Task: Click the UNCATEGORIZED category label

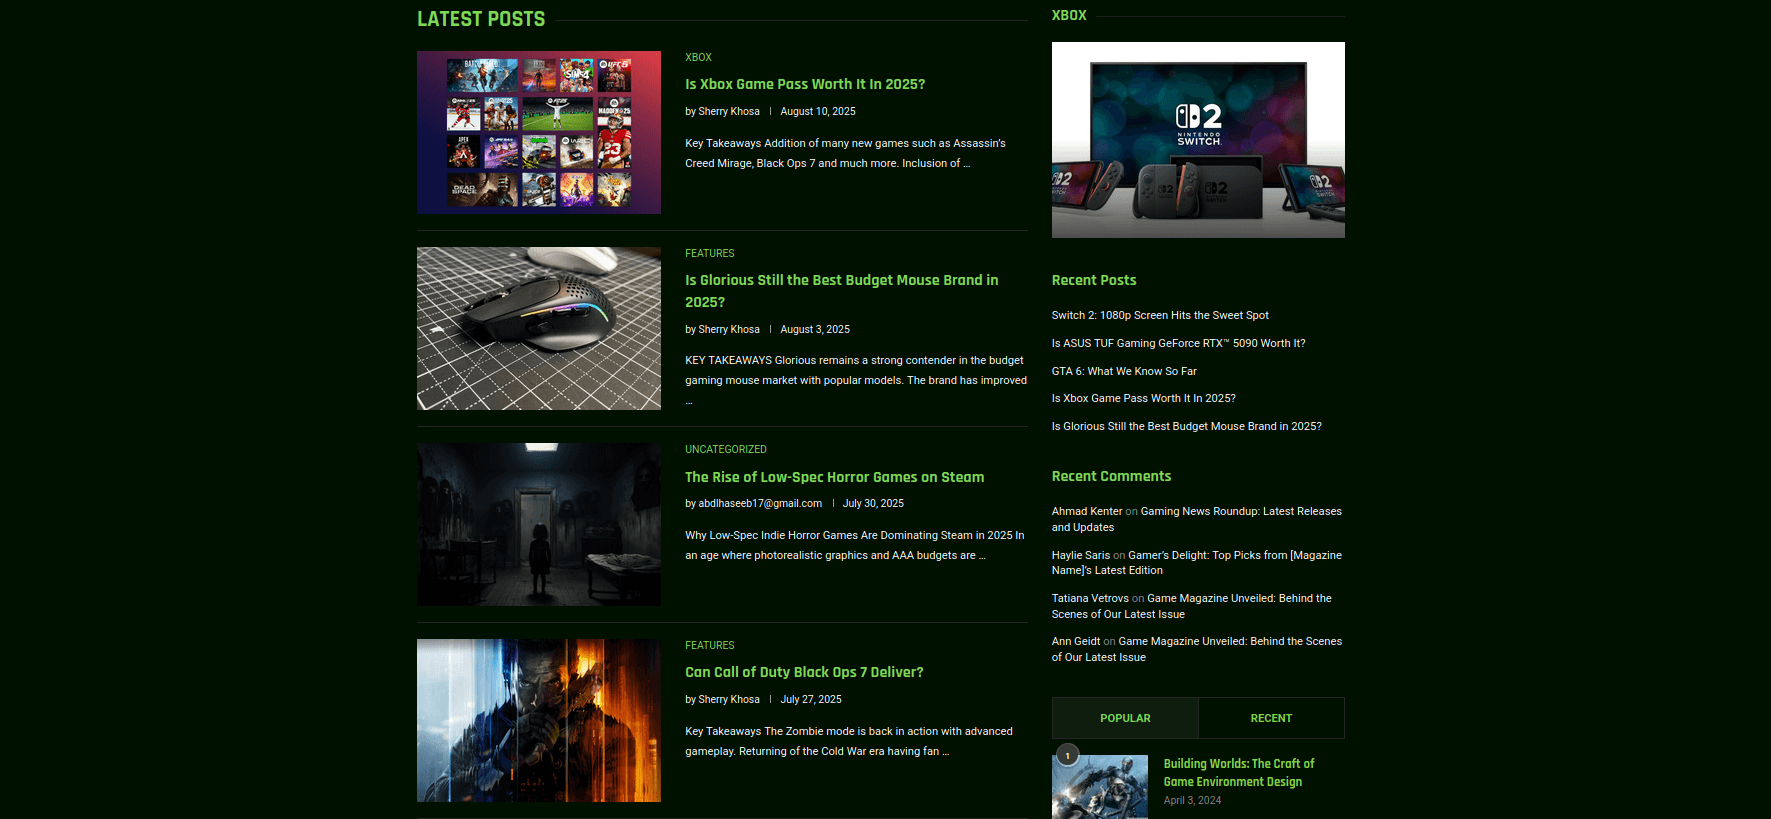Action: coord(726,449)
